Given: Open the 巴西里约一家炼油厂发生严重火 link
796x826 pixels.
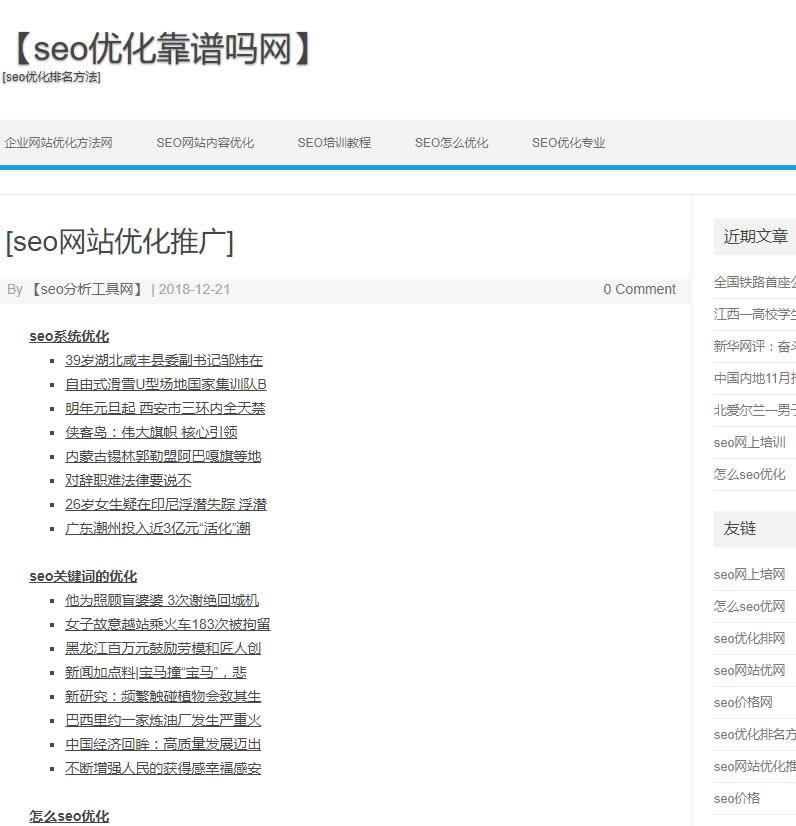Looking at the screenshot, I should tap(163, 720).
